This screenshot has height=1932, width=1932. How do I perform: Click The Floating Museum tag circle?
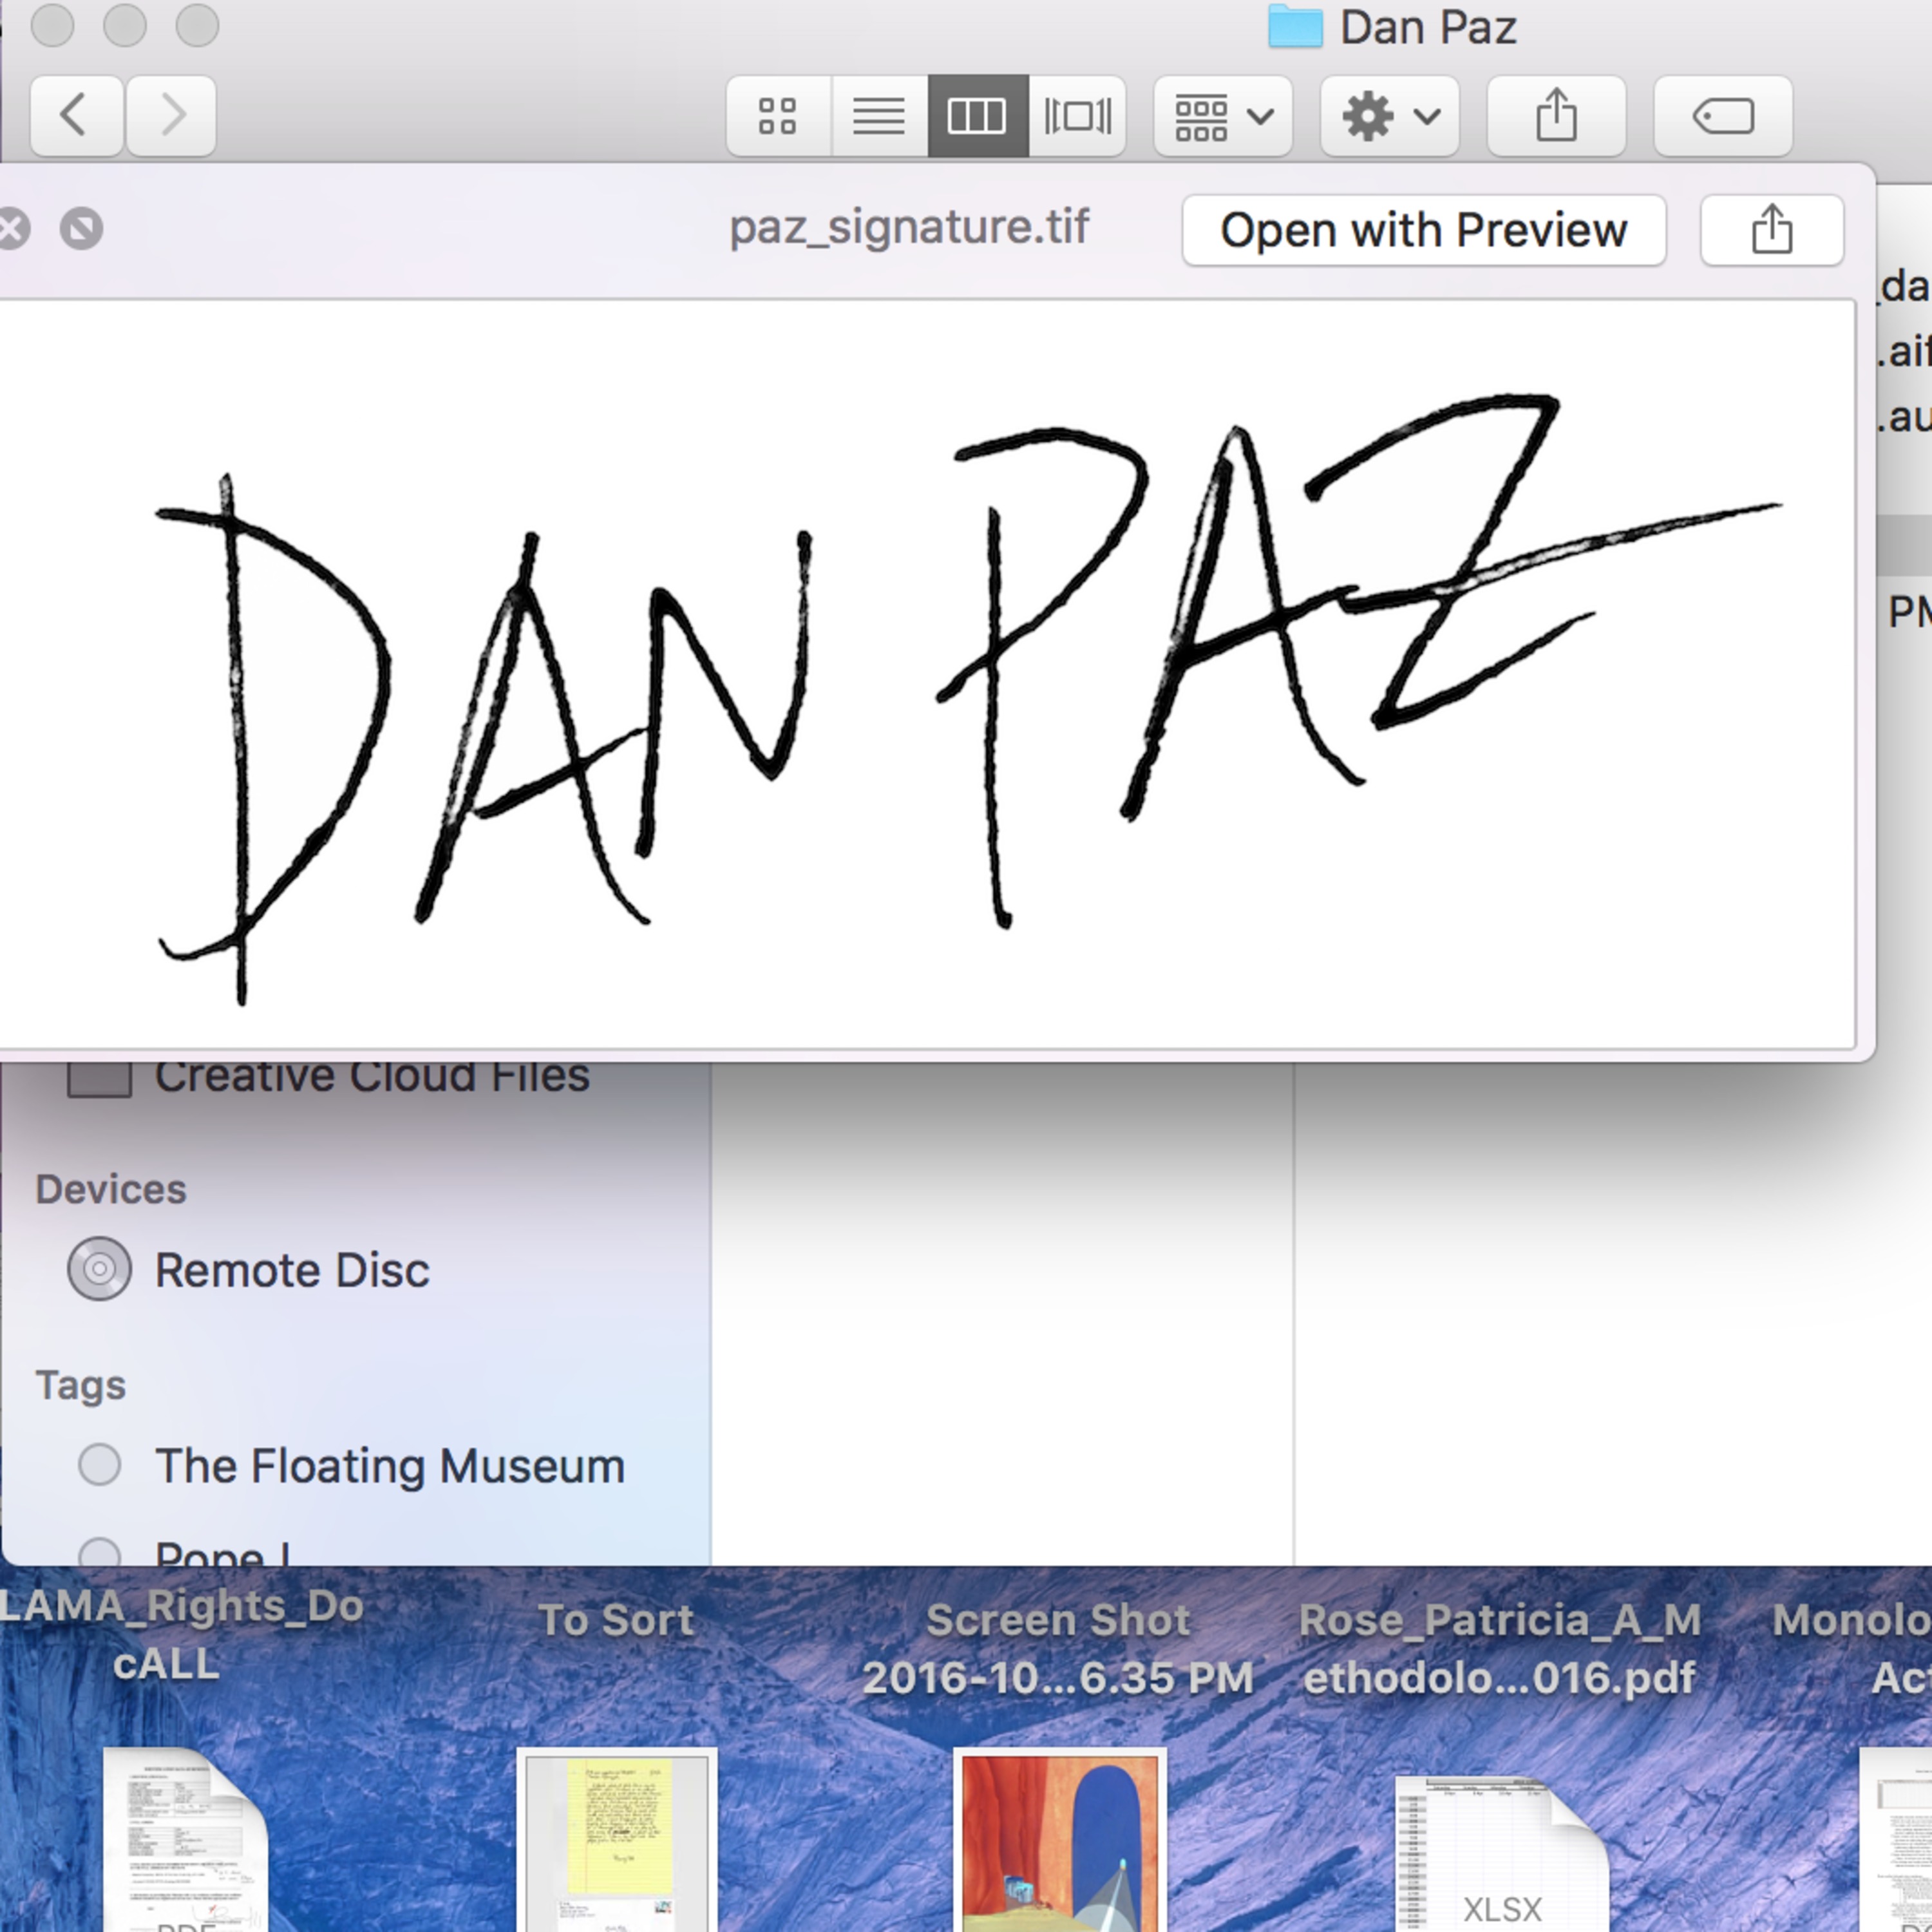tap(99, 1465)
